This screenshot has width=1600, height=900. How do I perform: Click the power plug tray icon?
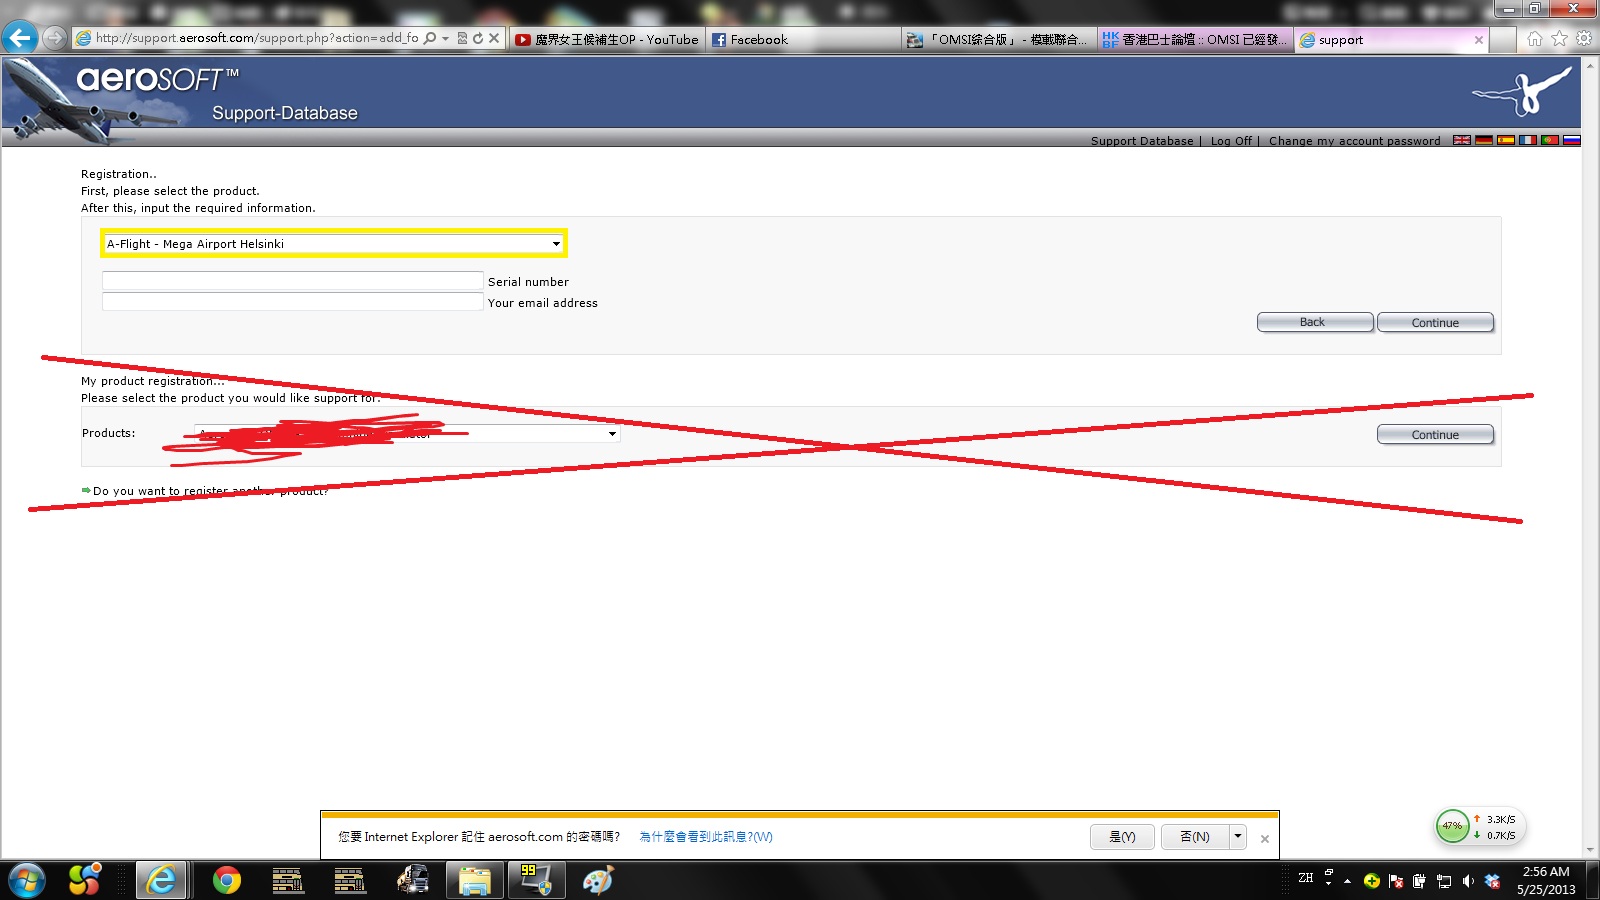1419,881
